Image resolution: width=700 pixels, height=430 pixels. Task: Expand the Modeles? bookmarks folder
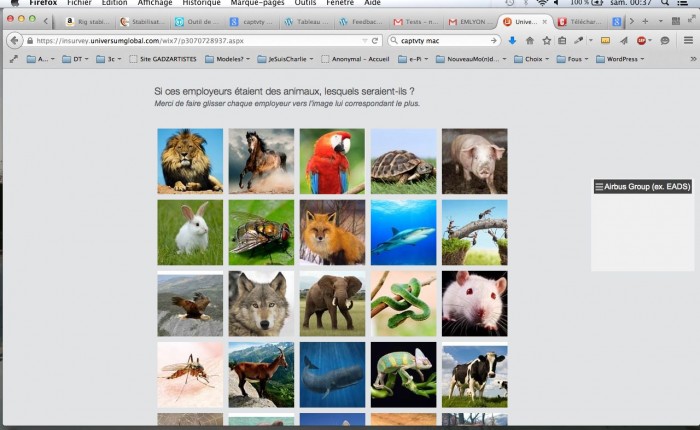coord(227,59)
